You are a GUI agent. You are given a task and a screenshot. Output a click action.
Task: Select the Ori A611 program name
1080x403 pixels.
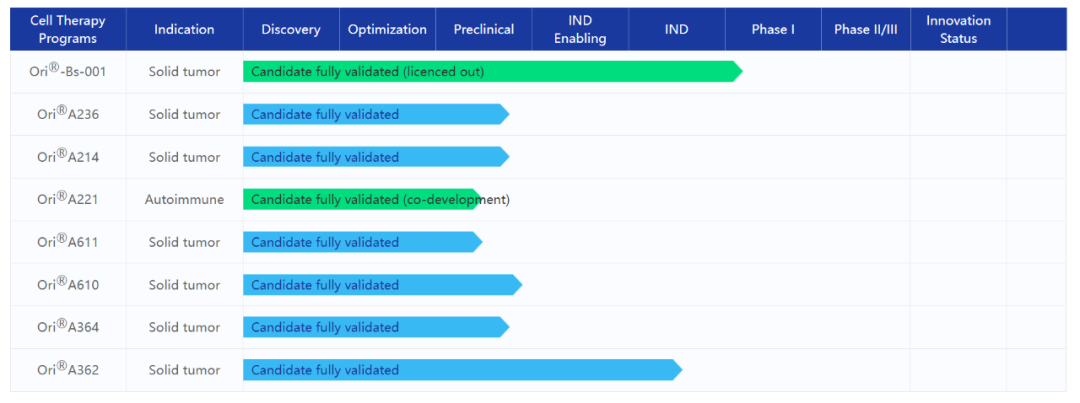click(x=68, y=242)
